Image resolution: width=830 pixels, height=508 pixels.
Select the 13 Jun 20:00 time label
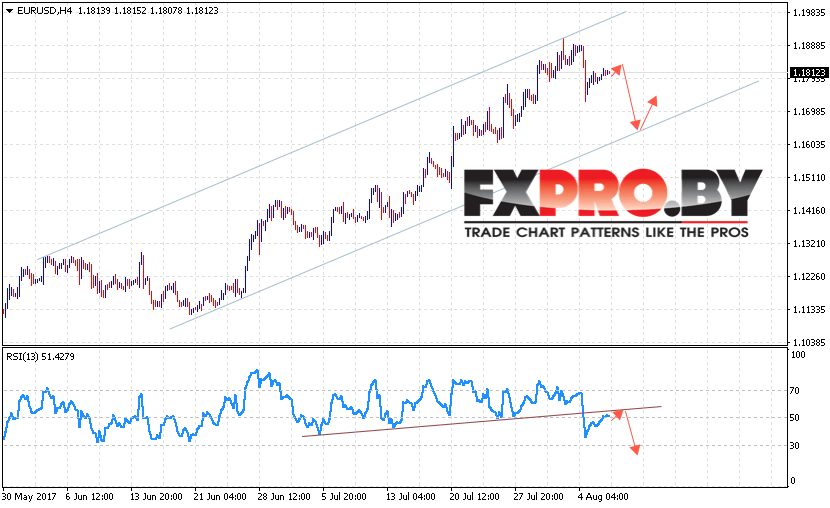point(156,497)
